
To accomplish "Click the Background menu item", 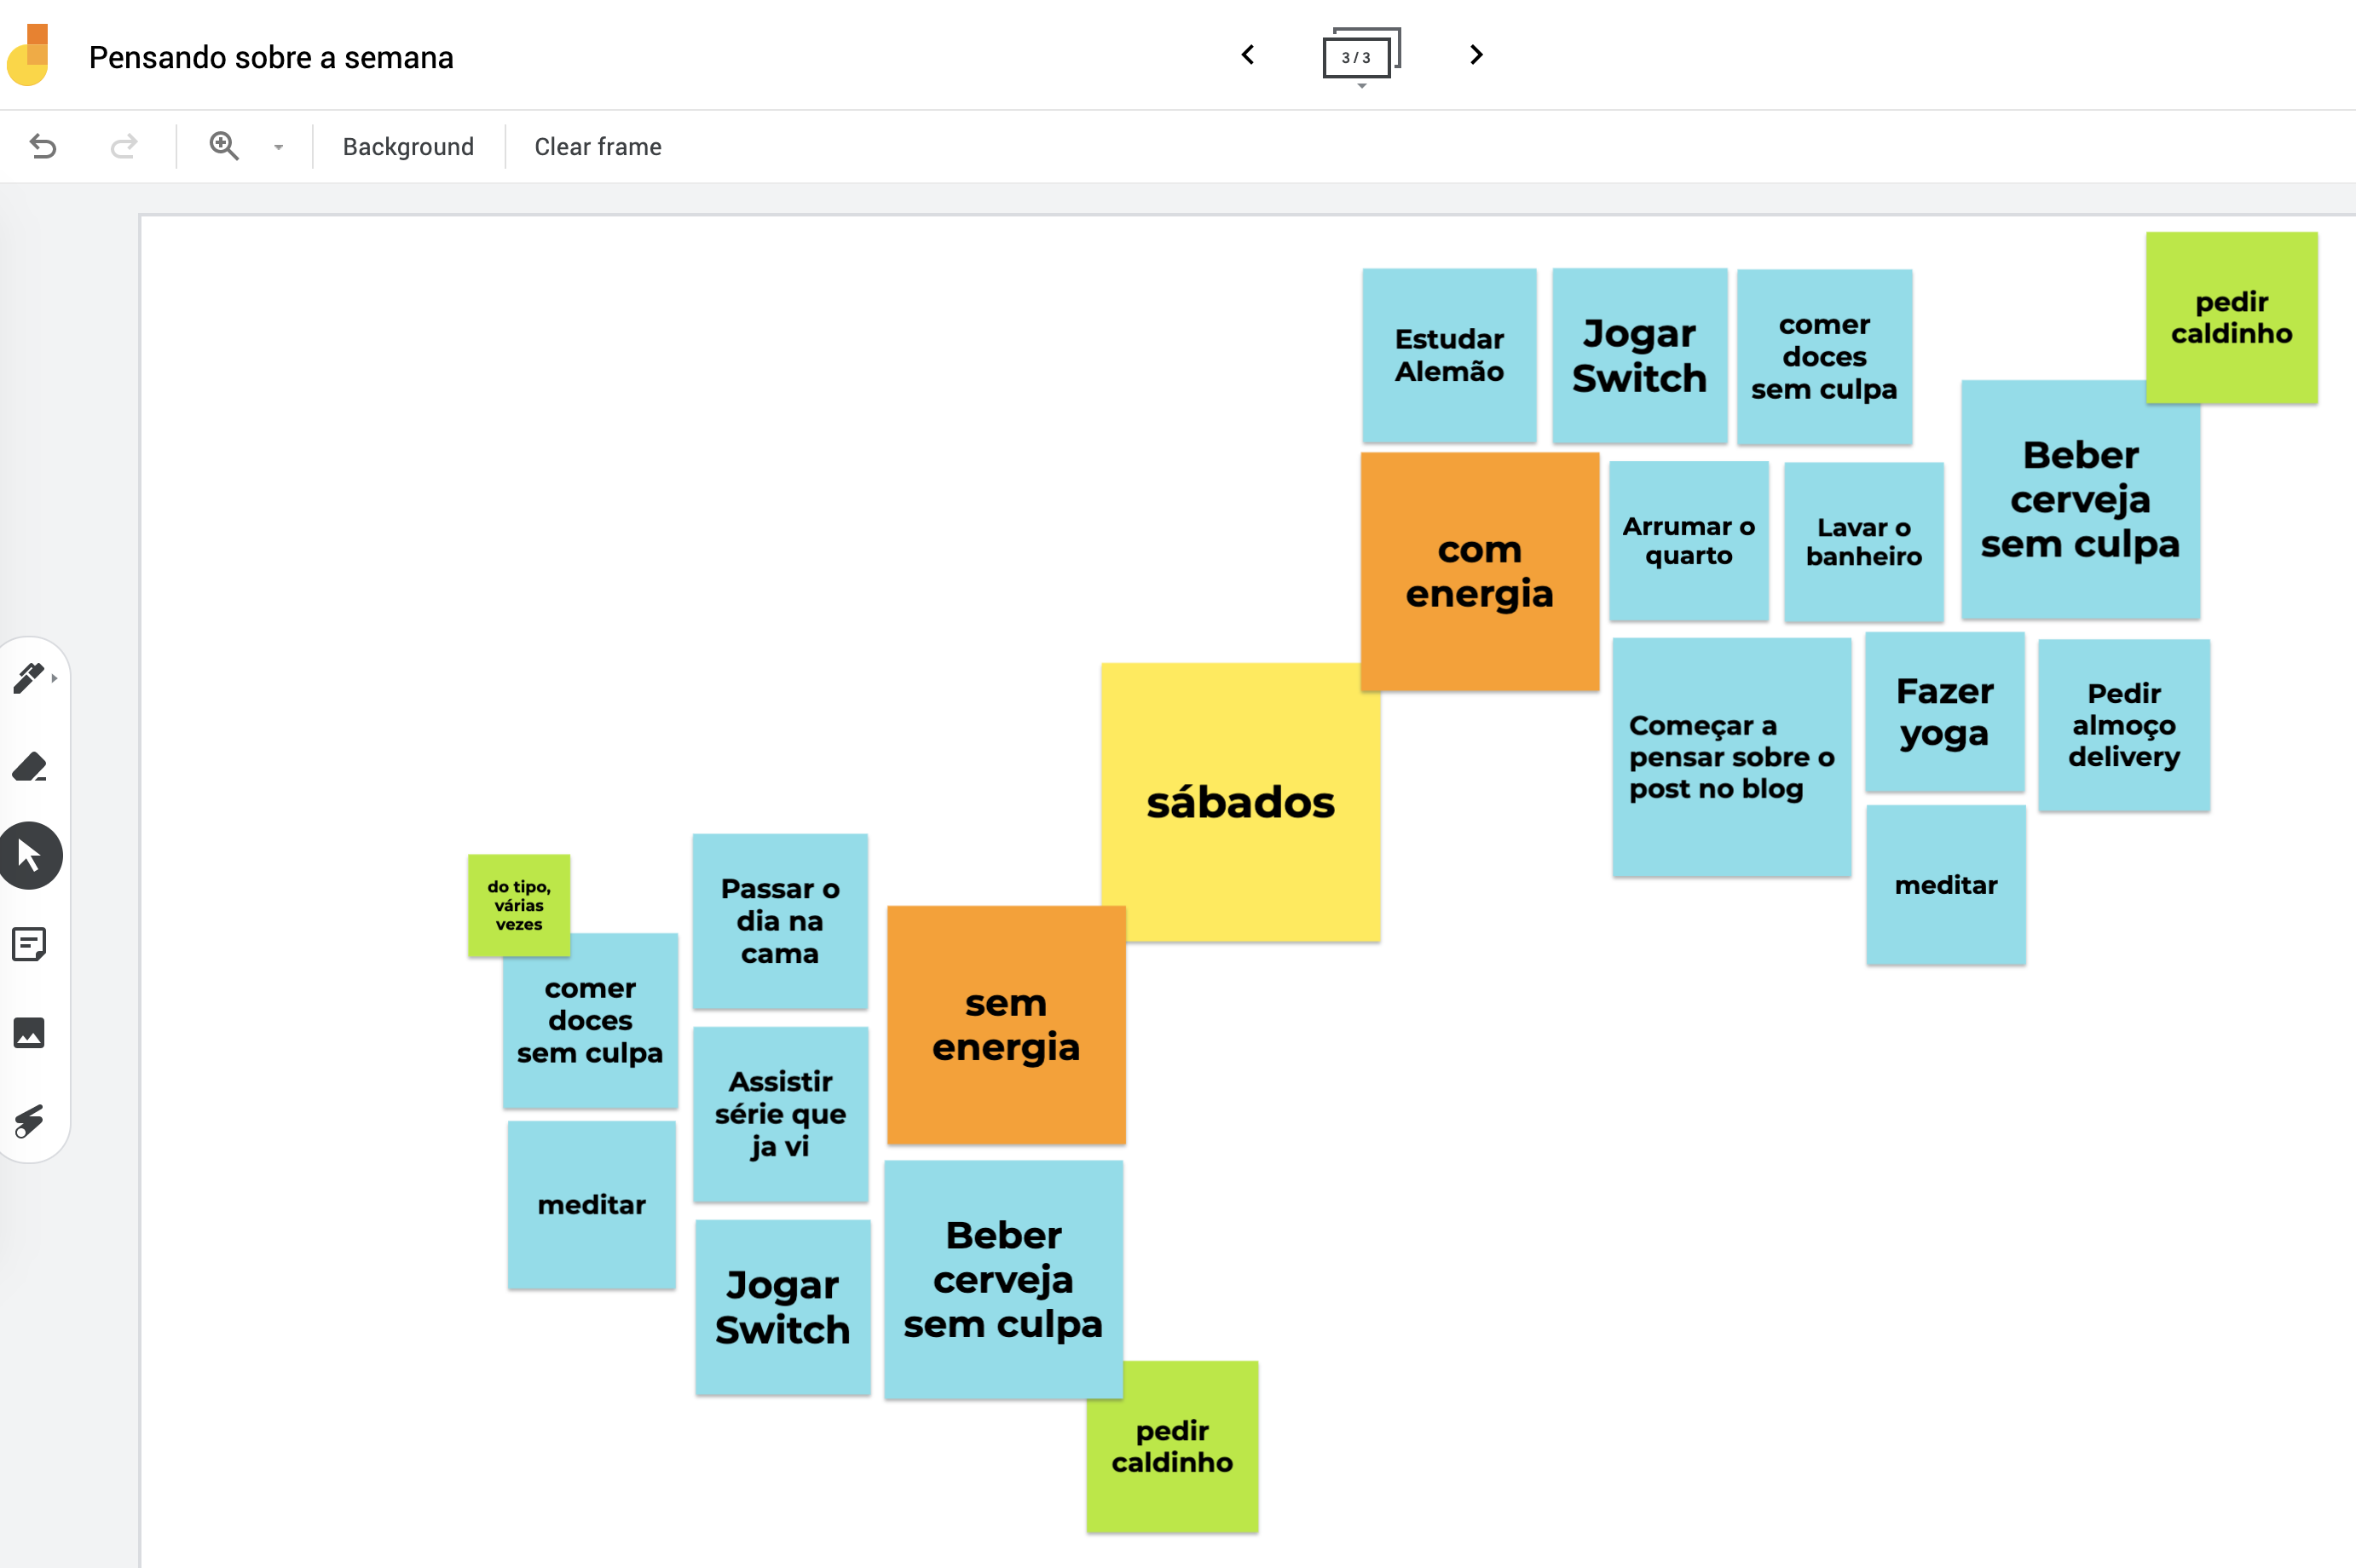I will 406,147.
